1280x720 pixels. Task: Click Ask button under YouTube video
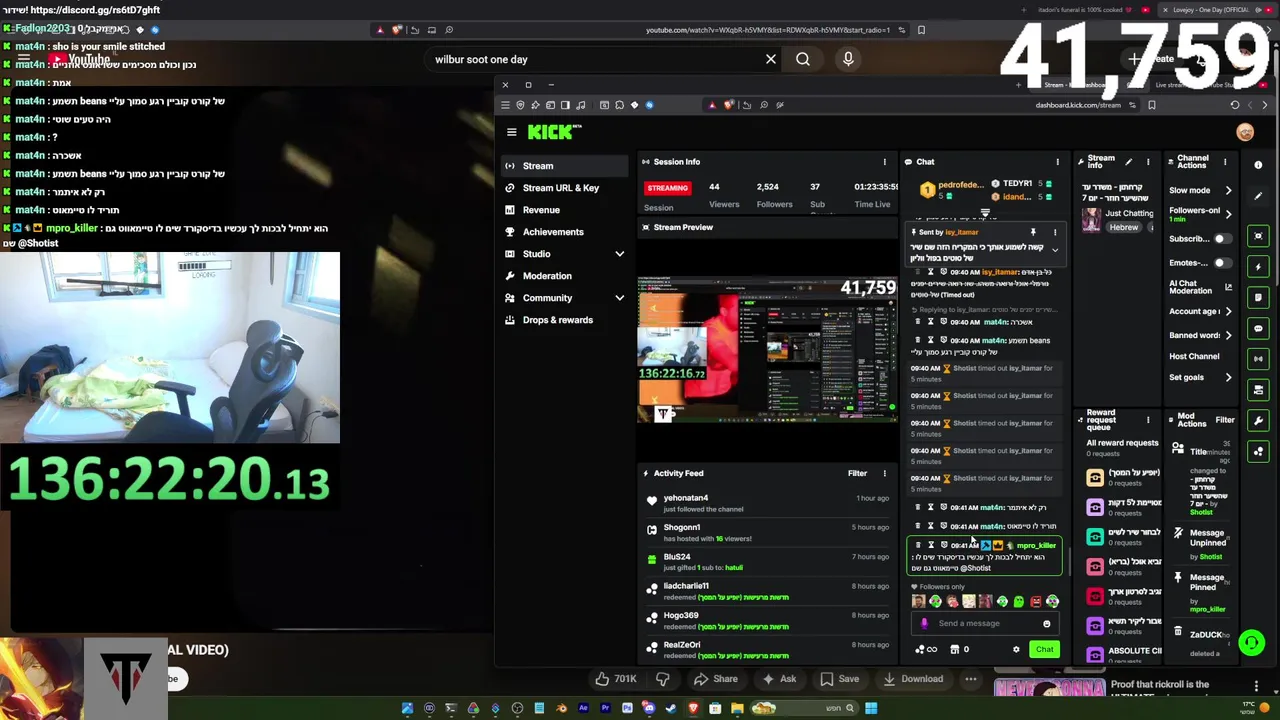(778, 679)
